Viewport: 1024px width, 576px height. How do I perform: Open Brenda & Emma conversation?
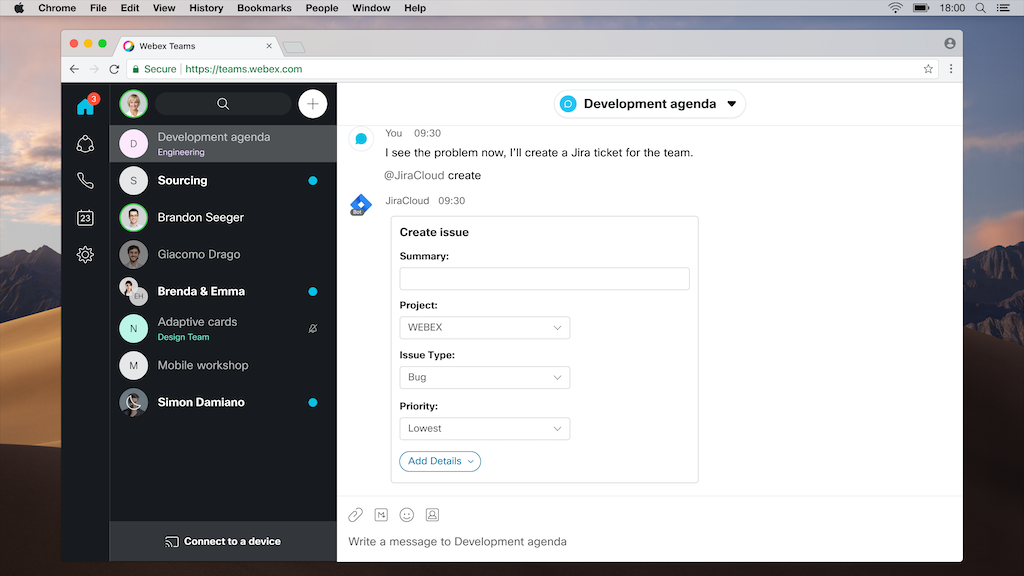coord(223,291)
